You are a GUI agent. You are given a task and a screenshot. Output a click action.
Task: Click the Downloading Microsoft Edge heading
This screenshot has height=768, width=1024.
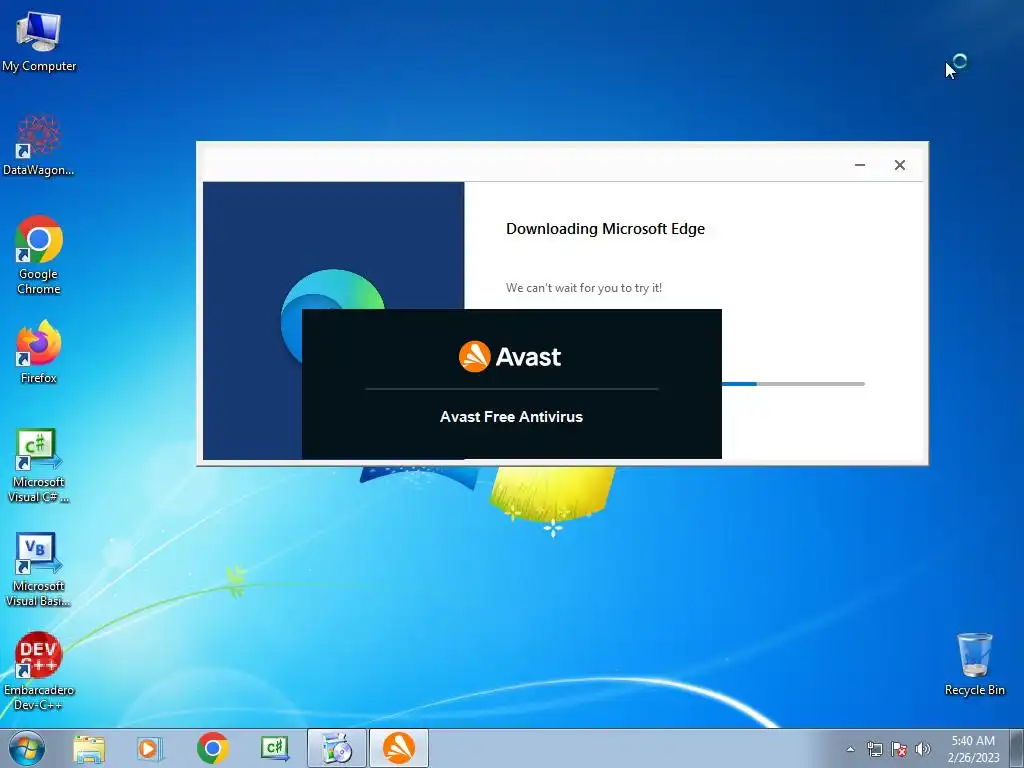pyautogui.click(x=605, y=229)
